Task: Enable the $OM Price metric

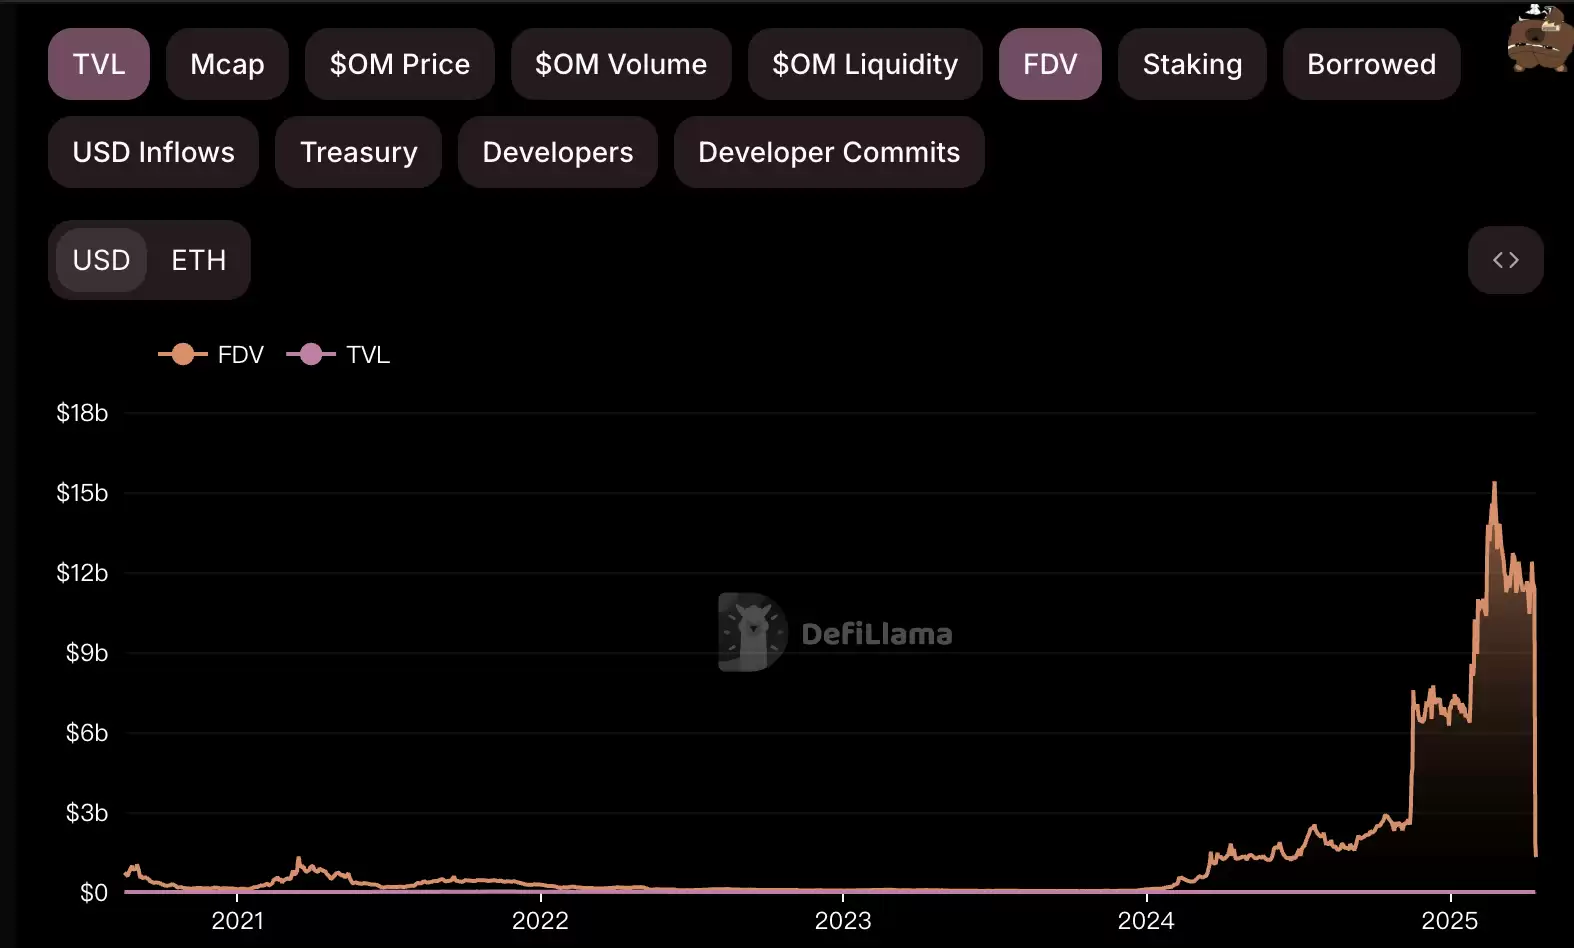Action: (400, 64)
